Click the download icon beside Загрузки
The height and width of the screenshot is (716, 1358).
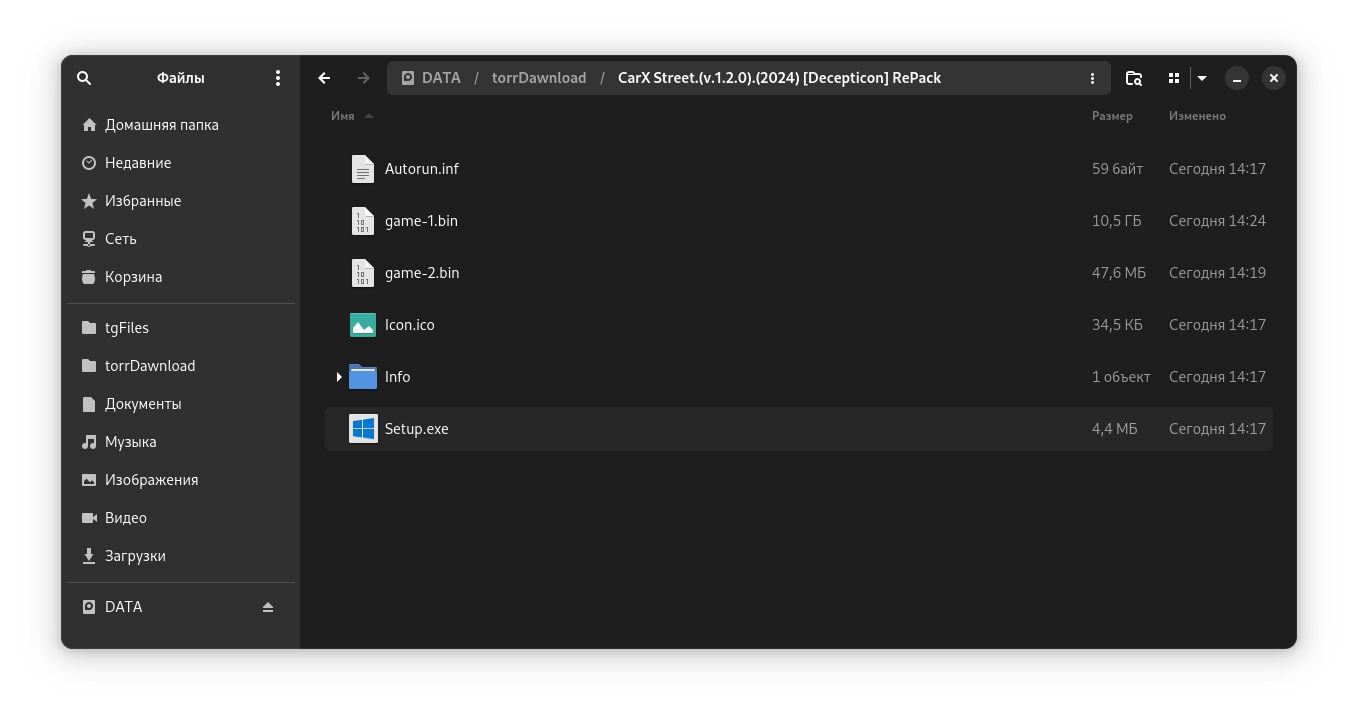pyautogui.click(x=89, y=556)
